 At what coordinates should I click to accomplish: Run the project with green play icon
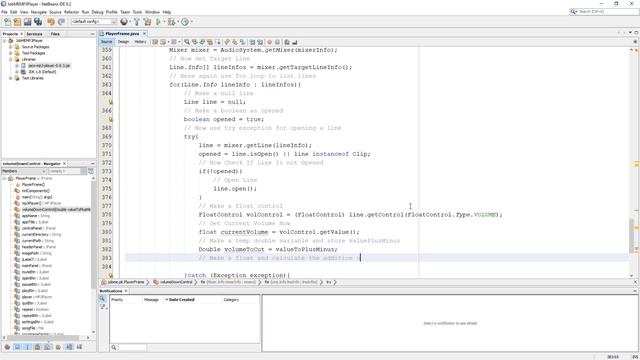coord(158,22)
